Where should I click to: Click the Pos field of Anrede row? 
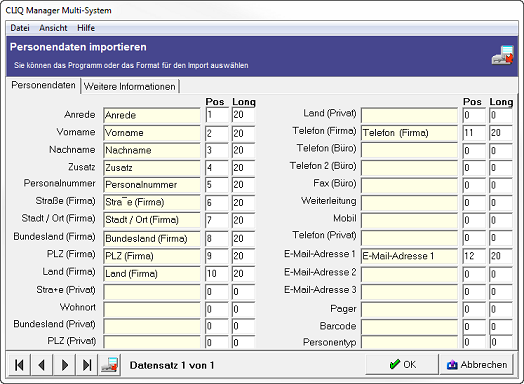(x=217, y=115)
